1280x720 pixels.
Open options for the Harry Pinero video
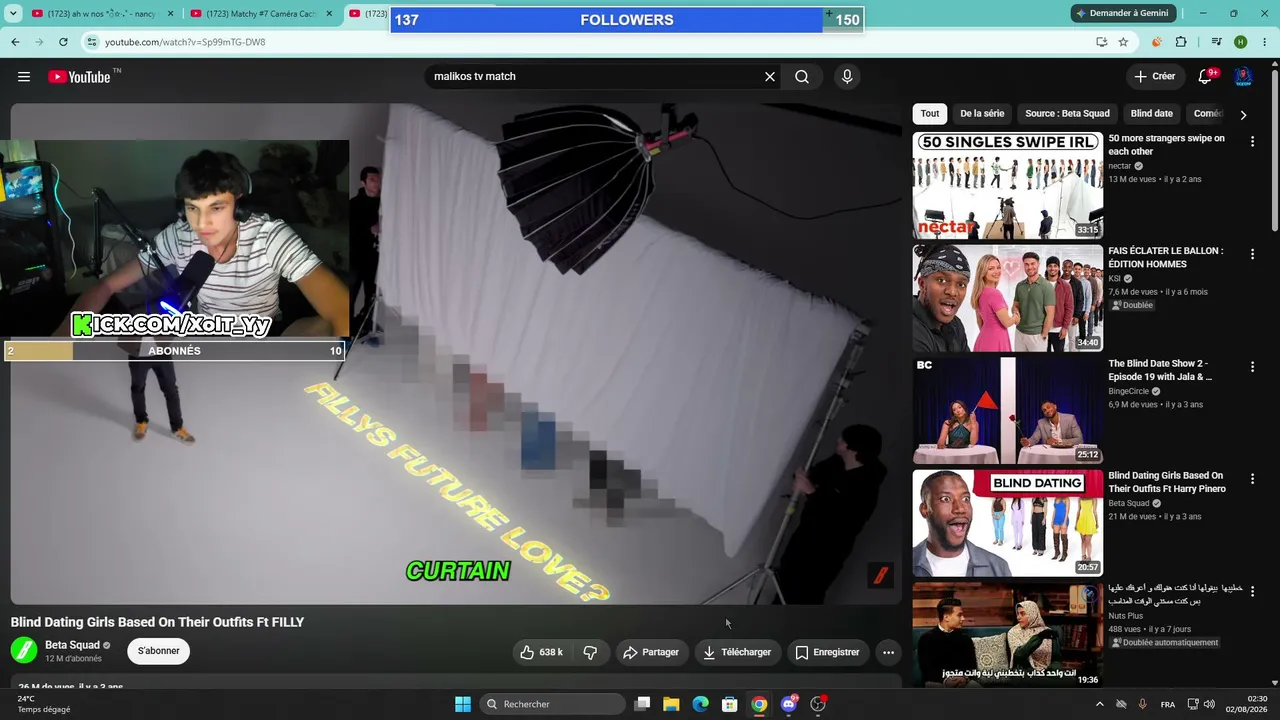1252,479
